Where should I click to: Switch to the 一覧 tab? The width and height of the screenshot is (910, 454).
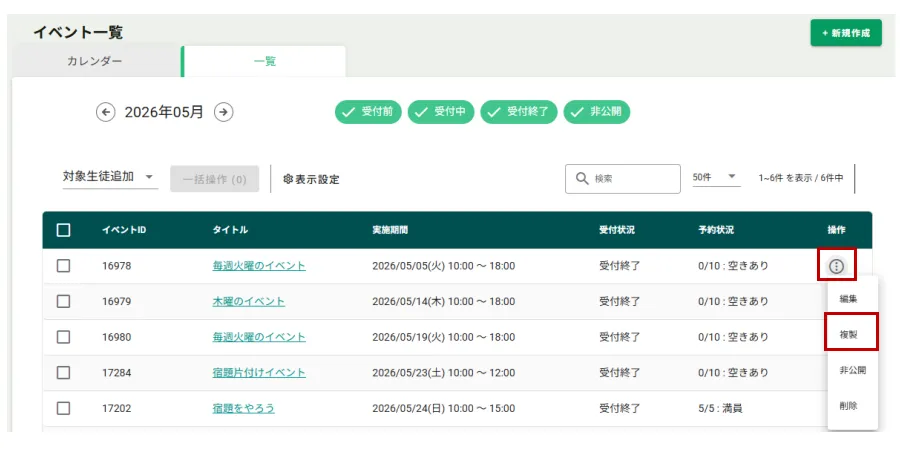[x=265, y=62]
